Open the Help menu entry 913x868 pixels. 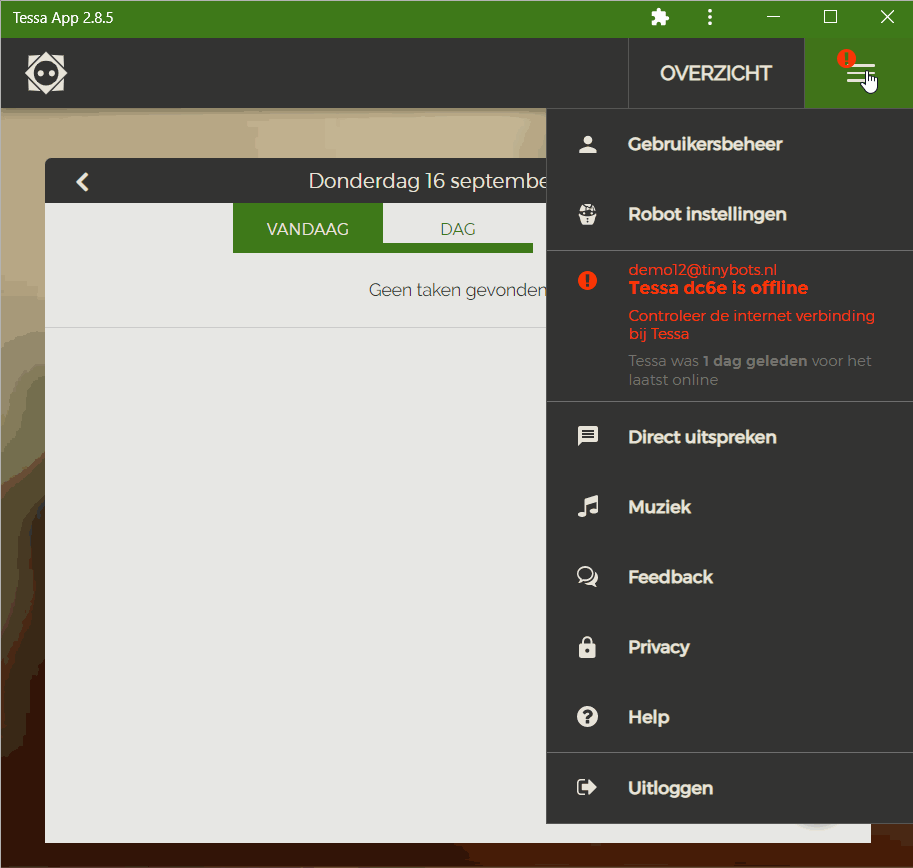click(730, 717)
